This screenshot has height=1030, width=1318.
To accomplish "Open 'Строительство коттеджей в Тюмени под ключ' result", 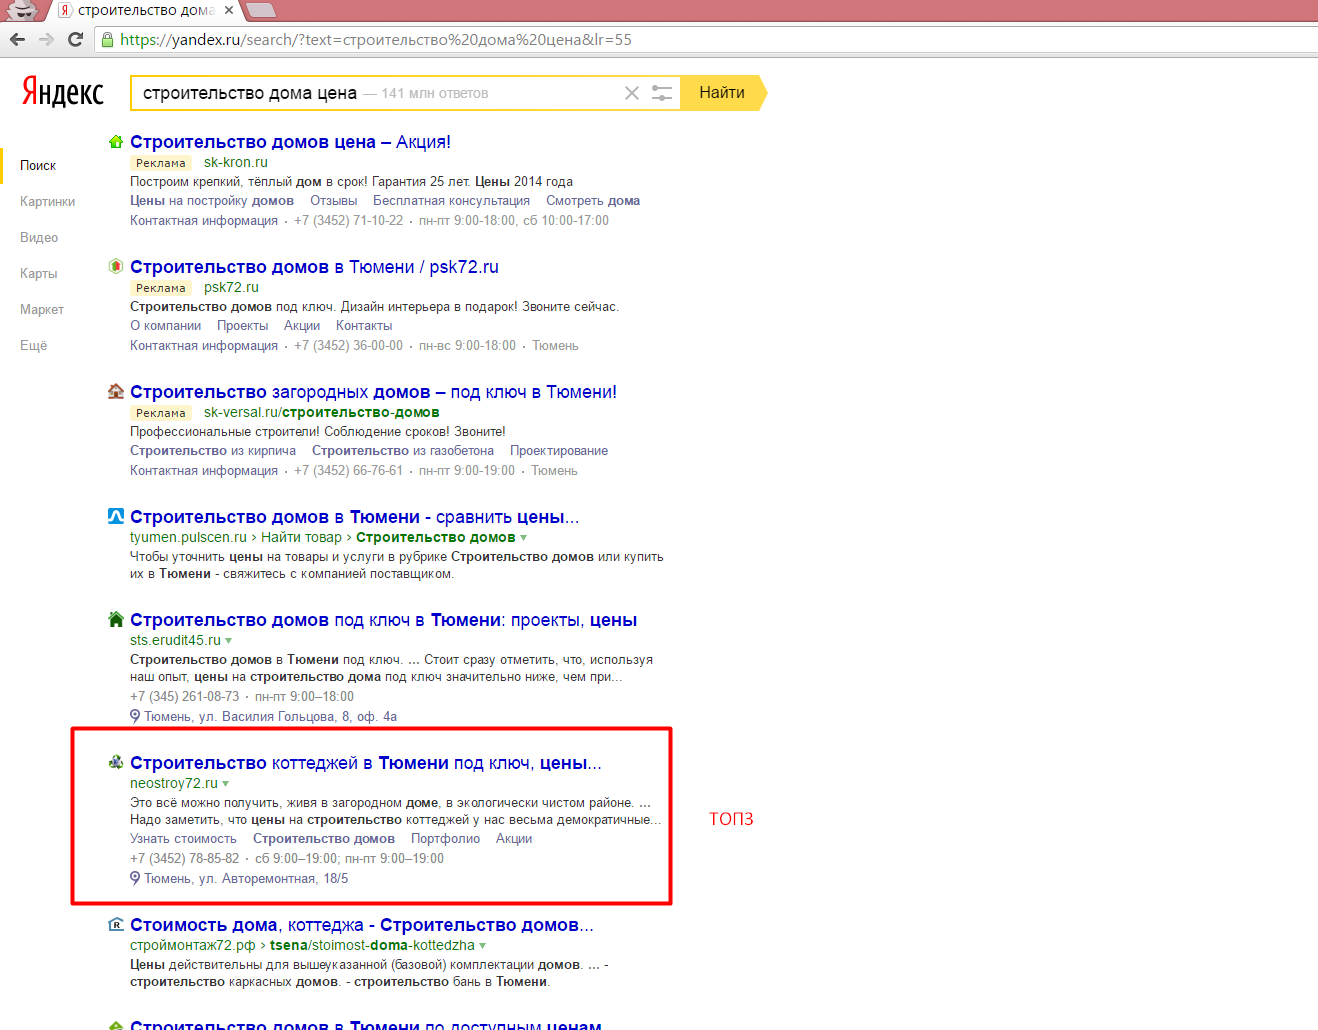I will coord(366,763).
